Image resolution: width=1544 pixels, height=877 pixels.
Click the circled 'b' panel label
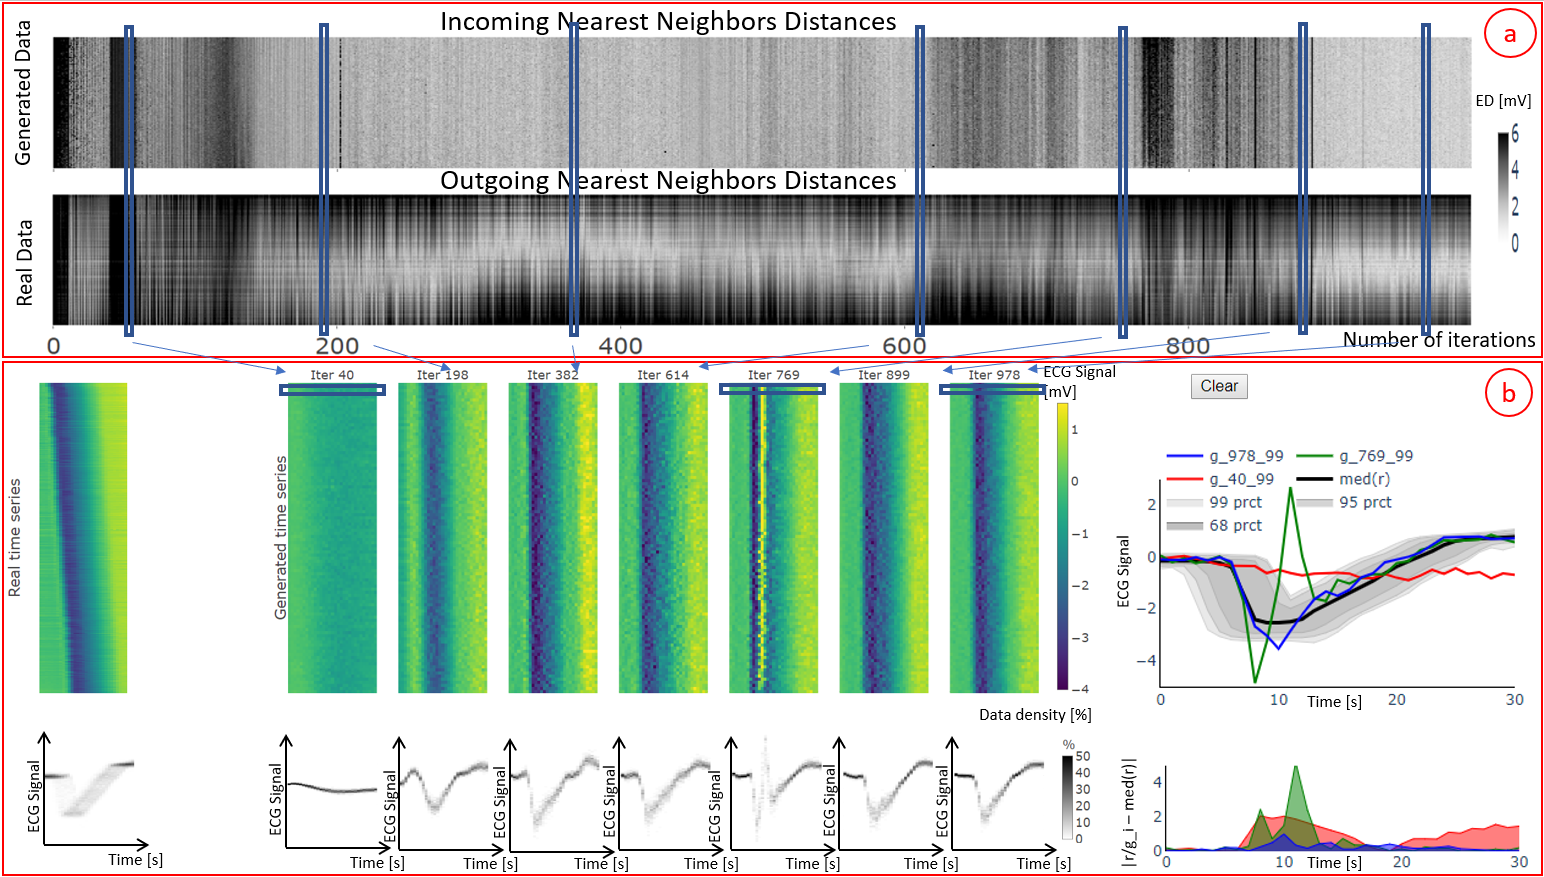(1508, 394)
